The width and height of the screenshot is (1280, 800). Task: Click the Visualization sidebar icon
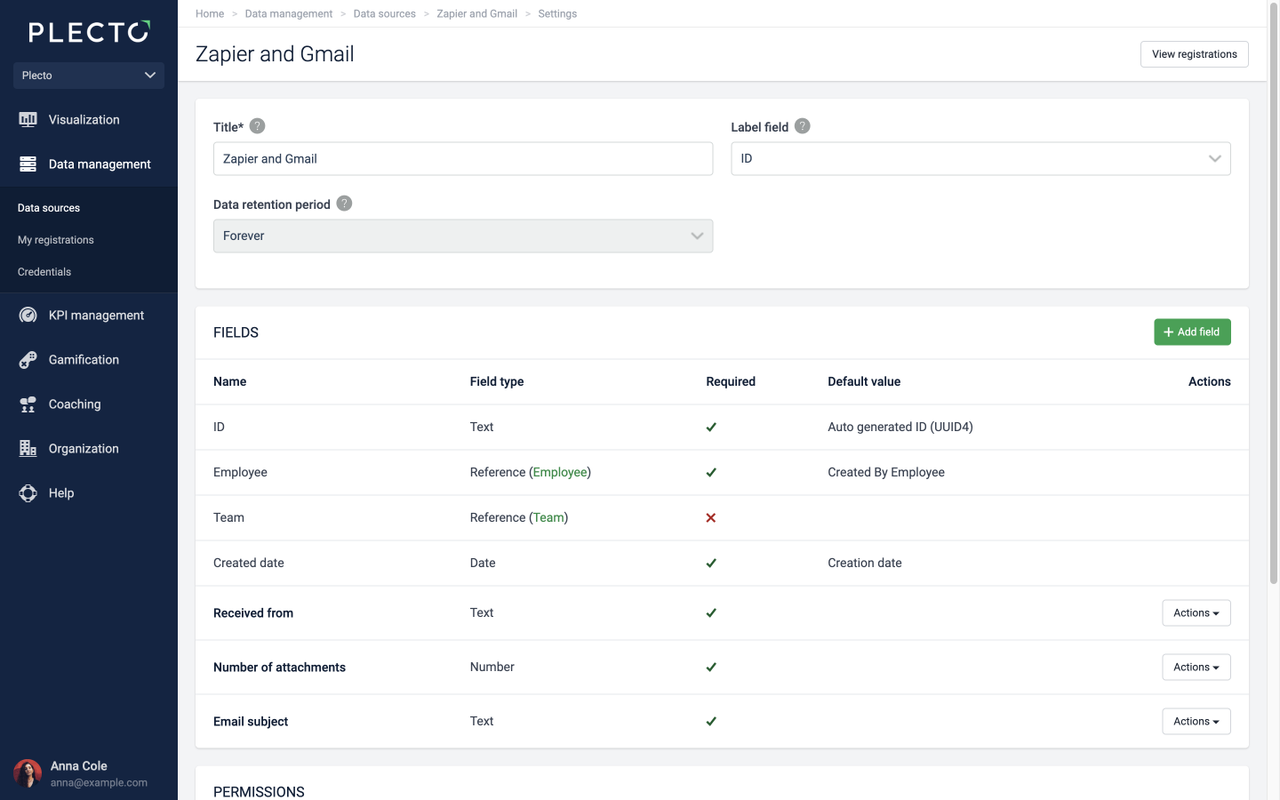point(28,120)
